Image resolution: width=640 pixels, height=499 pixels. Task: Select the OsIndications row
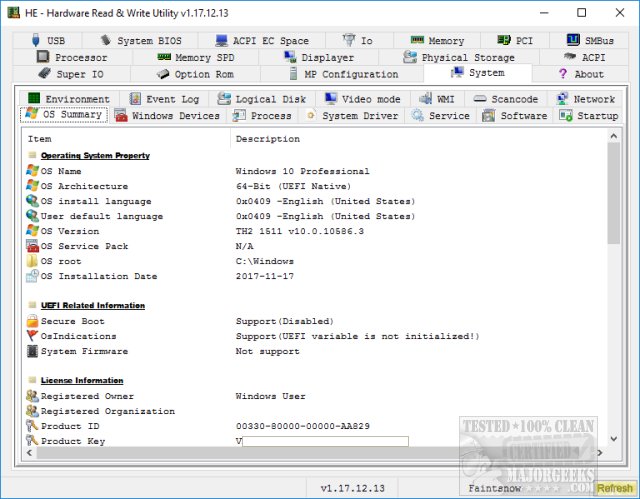[314, 336]
